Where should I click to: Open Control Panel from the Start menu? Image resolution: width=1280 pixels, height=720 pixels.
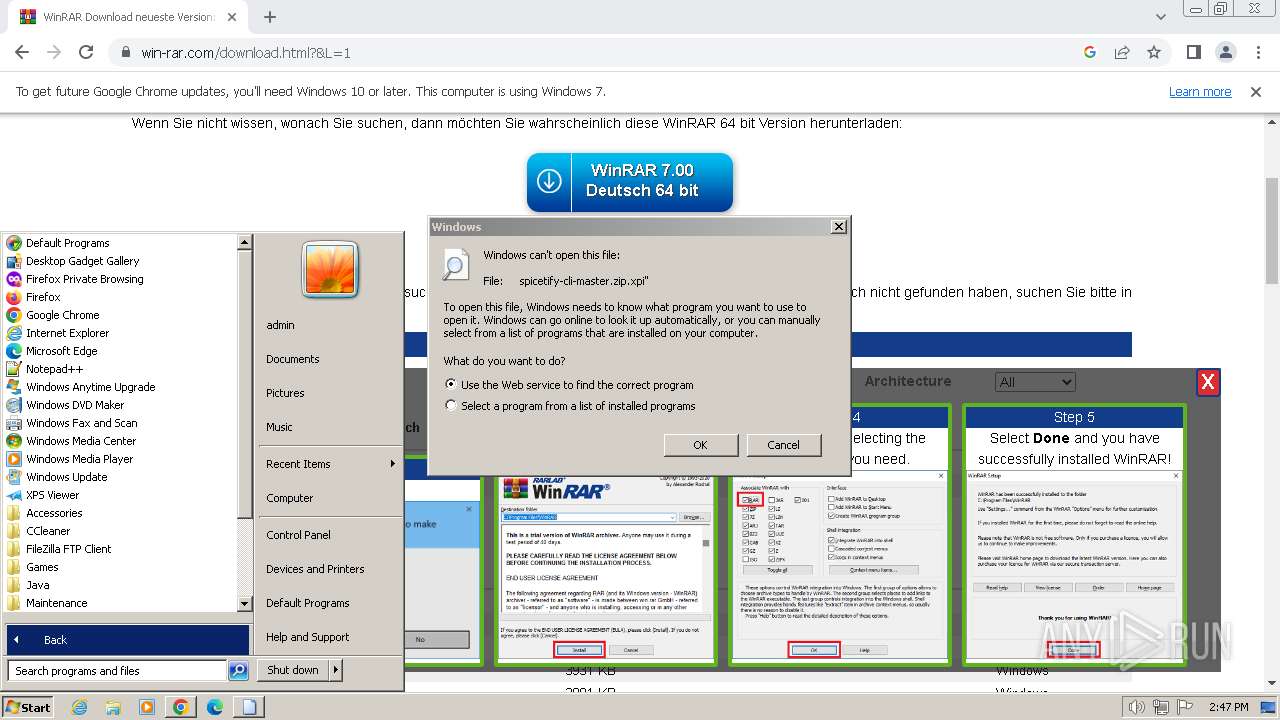[298, 535]
